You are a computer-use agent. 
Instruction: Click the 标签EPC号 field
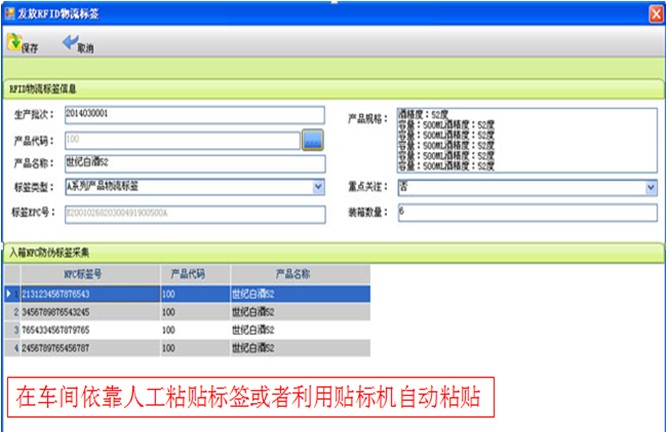click(194, 212)
